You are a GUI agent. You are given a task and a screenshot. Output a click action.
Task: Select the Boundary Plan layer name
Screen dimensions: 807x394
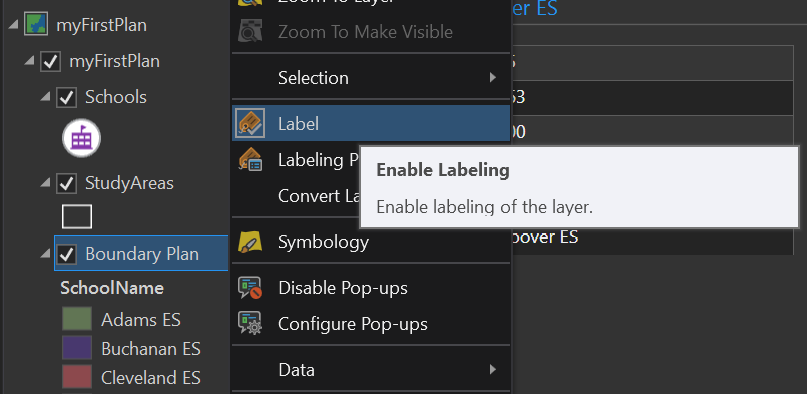click(142, 254)
